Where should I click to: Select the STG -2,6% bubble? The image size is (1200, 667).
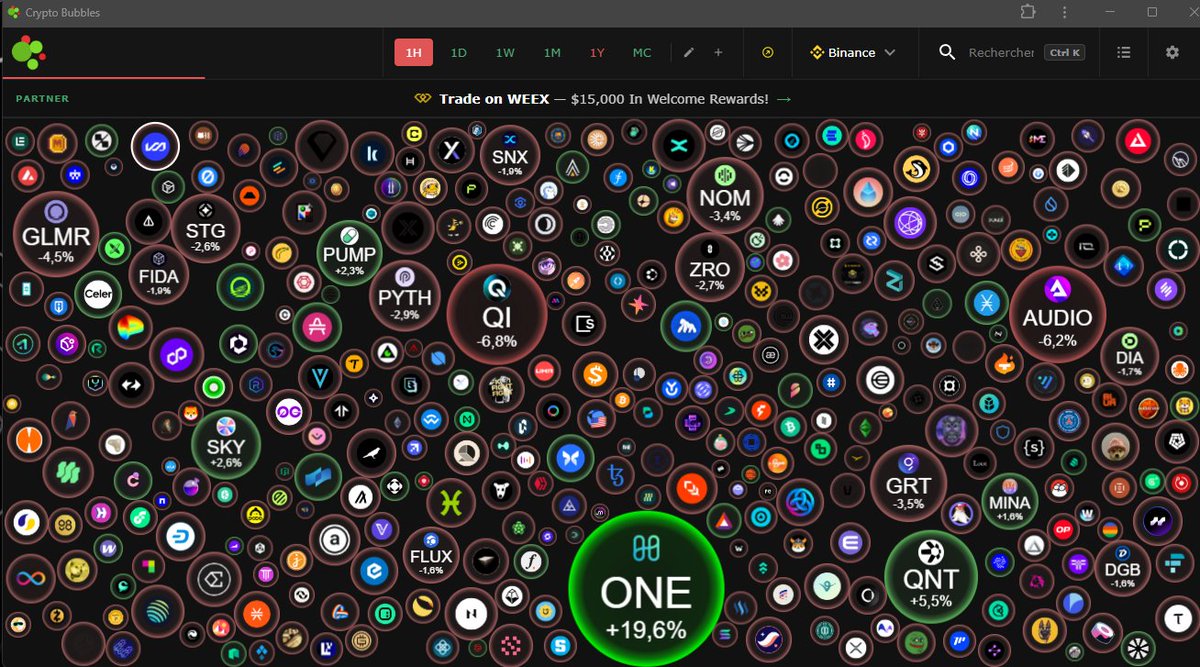(x=206, y=229)
